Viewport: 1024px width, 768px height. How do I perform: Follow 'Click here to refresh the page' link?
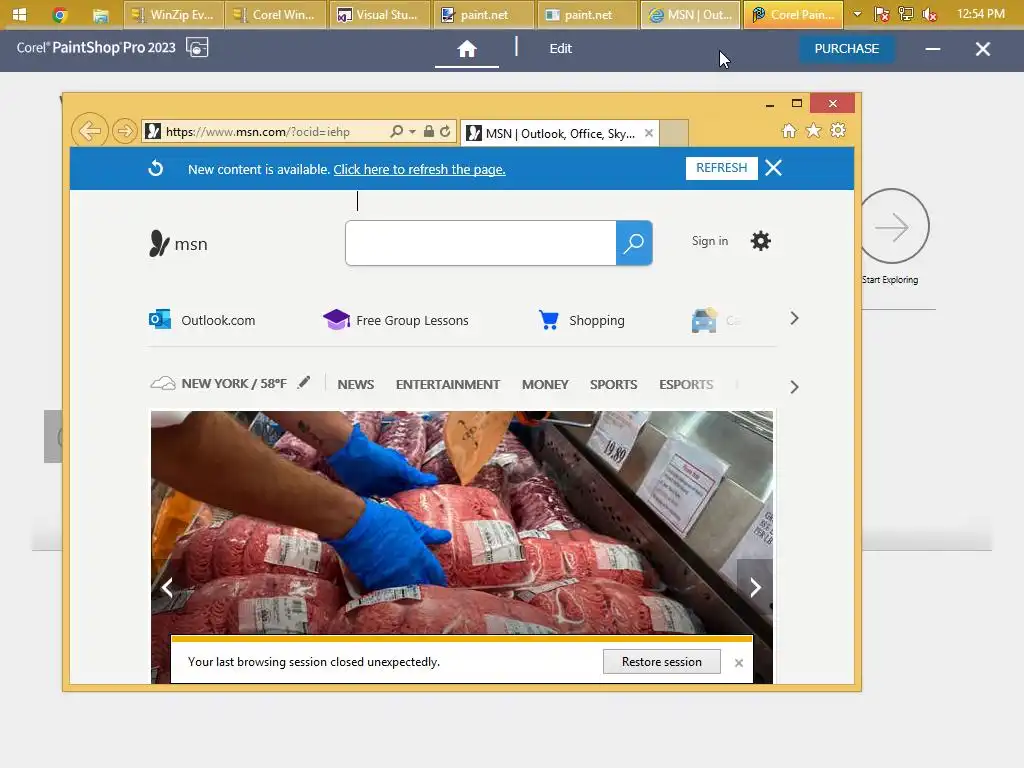pos(419,170)
